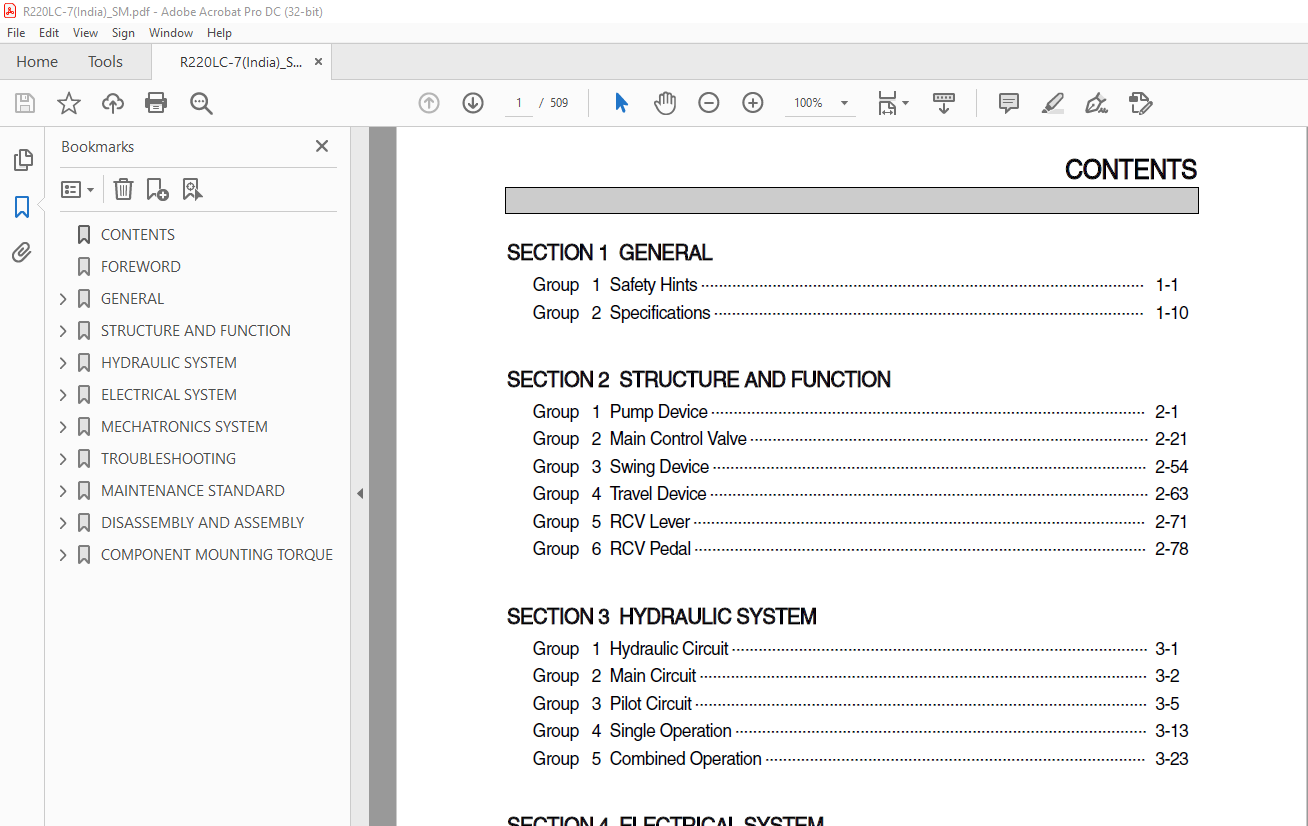
Task: Open the Attachments paperclip panel
Action: (22, 253)
